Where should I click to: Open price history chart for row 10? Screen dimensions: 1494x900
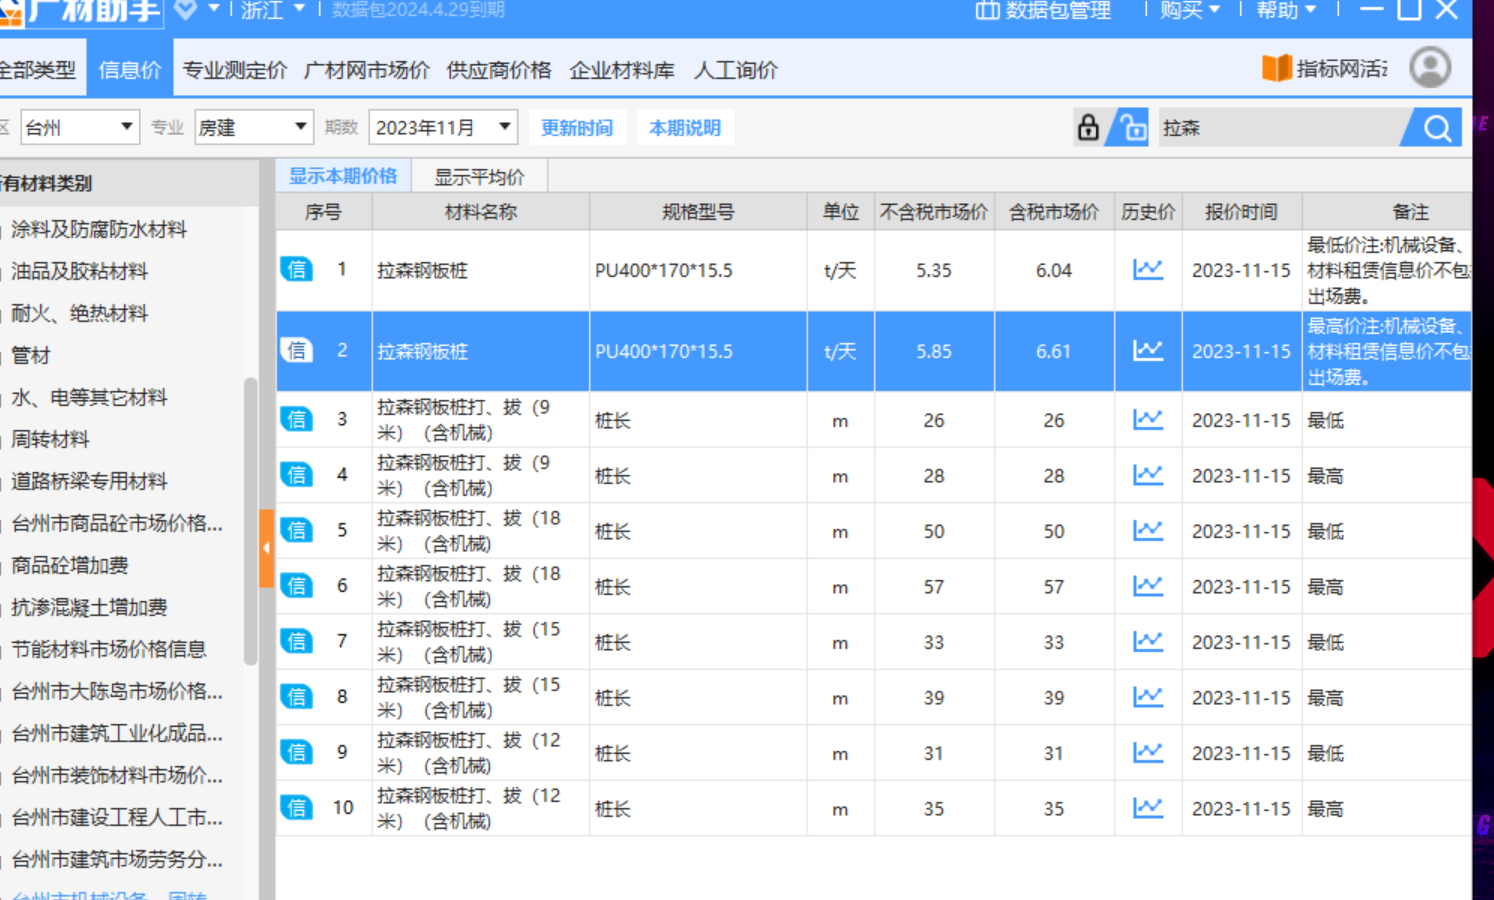pyautogui.click(x=1148, y=808)
